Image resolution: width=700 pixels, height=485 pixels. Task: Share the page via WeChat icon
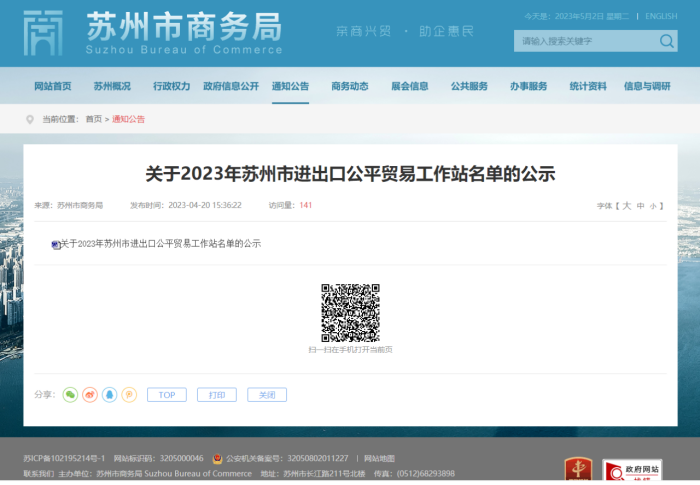[x=70, y=395]
